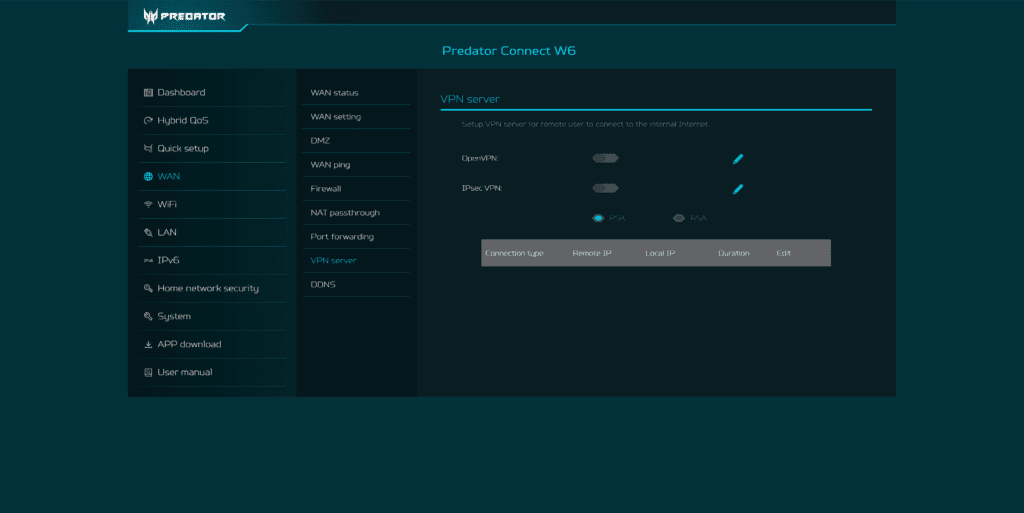Viewport: 1024px width, 513px height.
Task: Edit IPsec VPN settings with pencil icon
Action: [738, 188]
